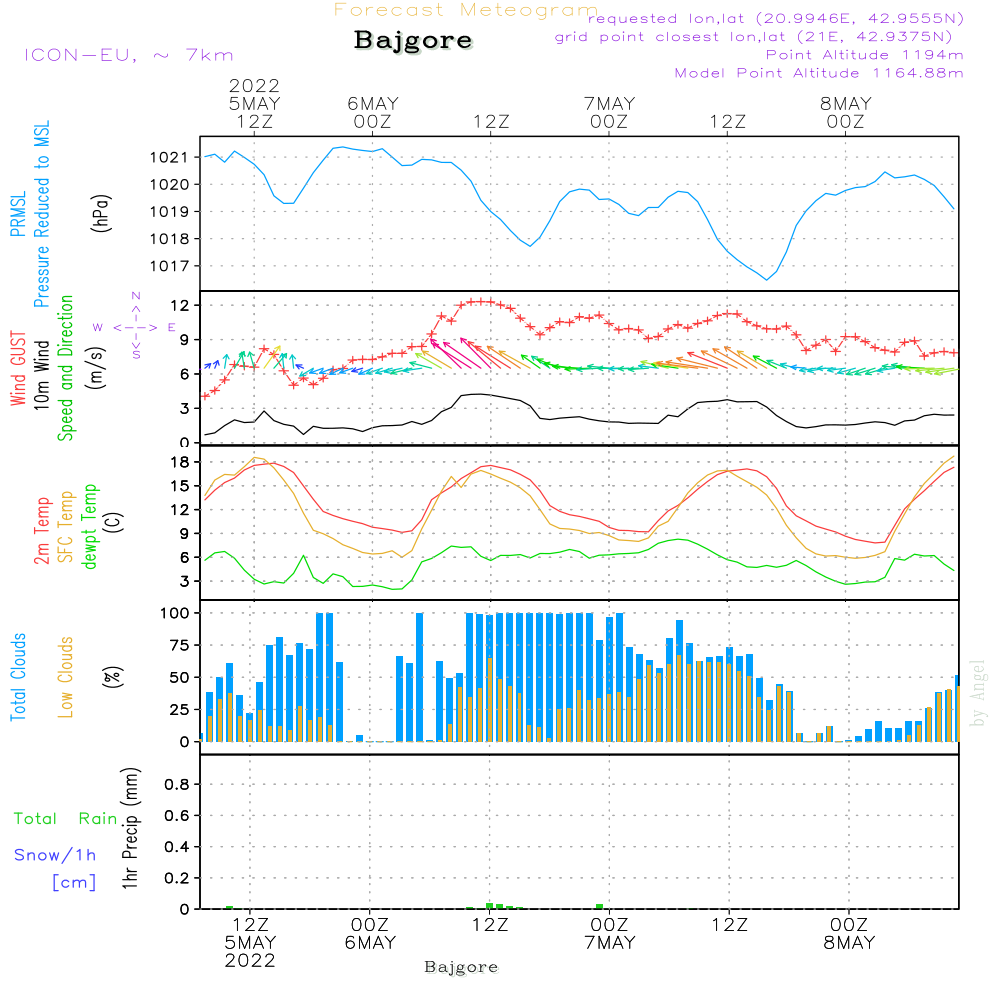The width and height of the screenshot is (1000, 1000).
Task: Click the dewpt Temp axis label
Action: click(x=89, y=526)
